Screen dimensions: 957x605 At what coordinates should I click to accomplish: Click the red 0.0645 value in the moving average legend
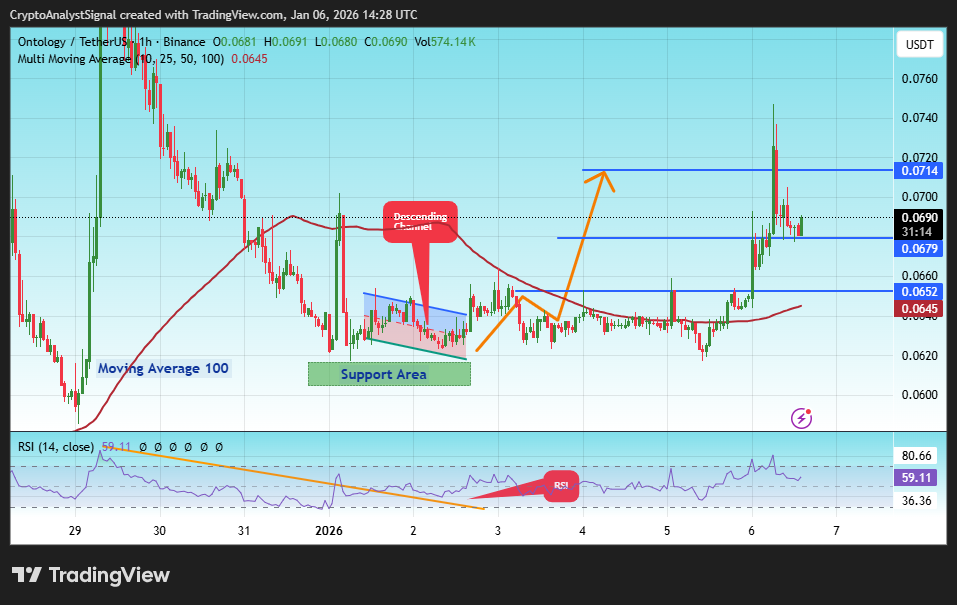click(249, 59)
